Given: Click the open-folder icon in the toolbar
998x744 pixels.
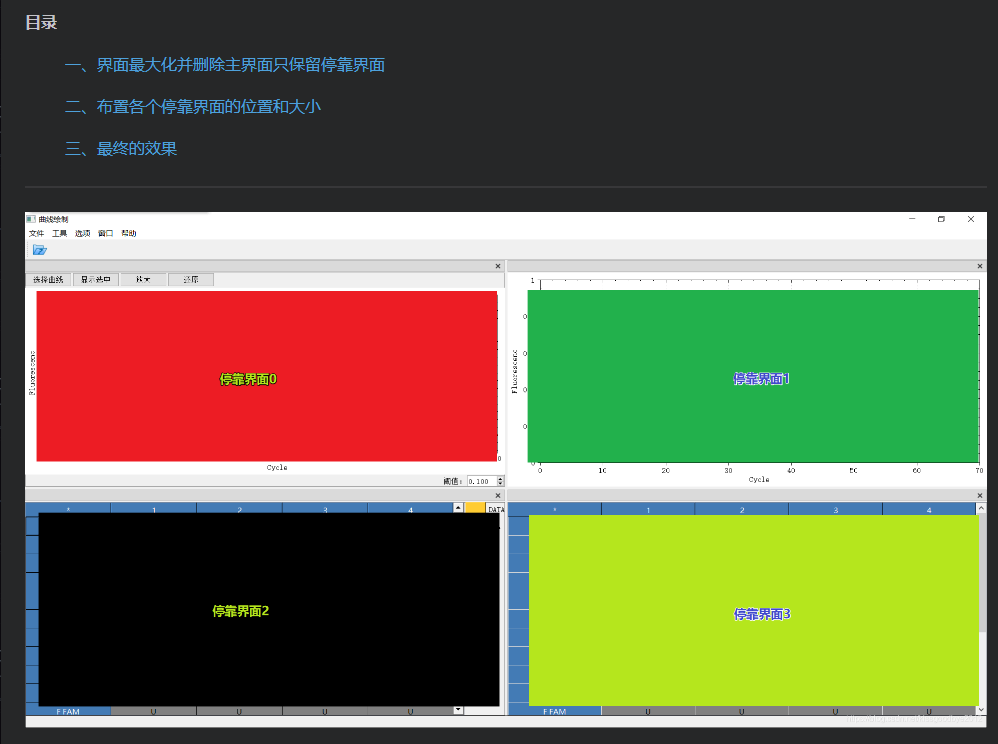Looking at the screenshot, I should [x=39, y=249].
